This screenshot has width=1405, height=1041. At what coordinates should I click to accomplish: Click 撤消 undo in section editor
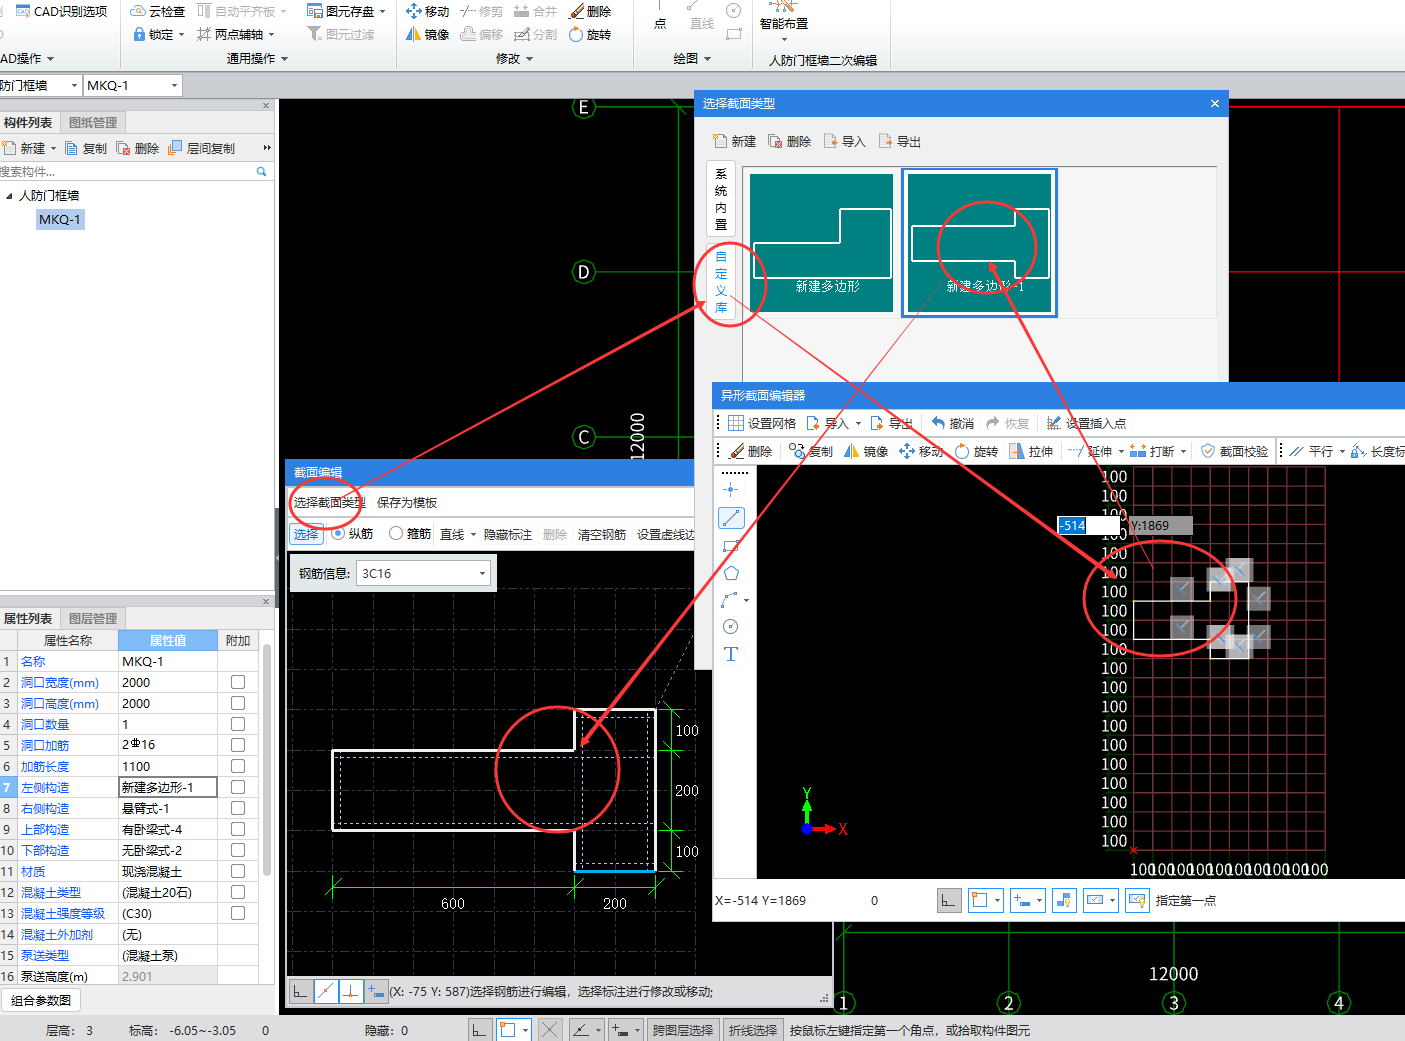pyautogui.click(x=952, y=423)
